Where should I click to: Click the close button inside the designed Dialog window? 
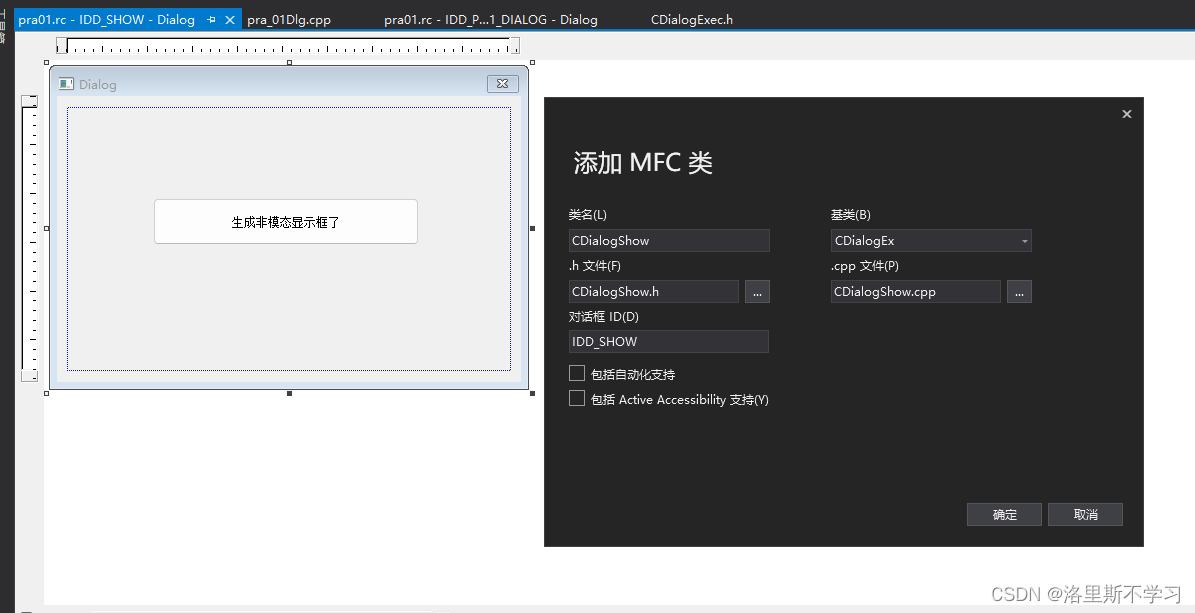pyautogui.click(x=502, y=84)
